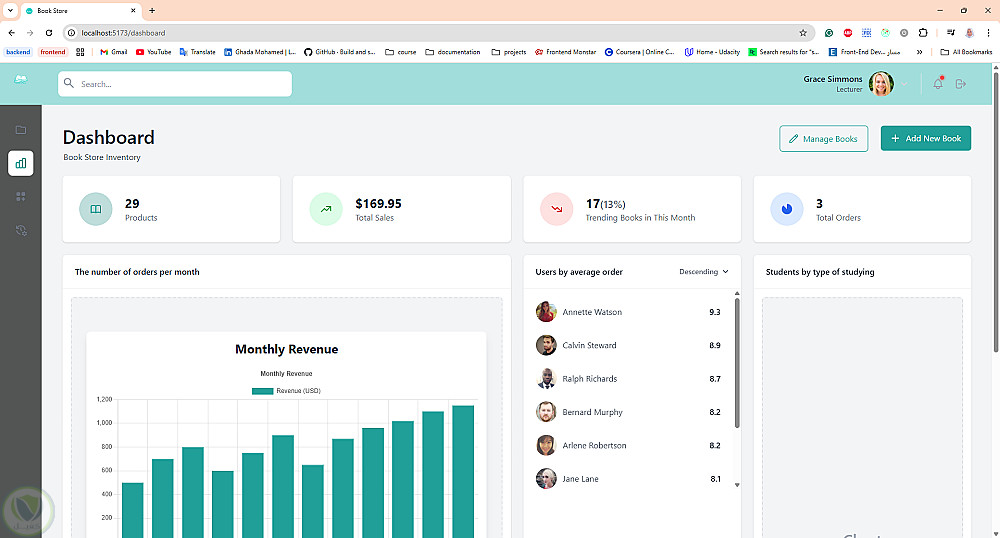
Task: Bookmark this page with star icon
Action: (x=803, y=33)
